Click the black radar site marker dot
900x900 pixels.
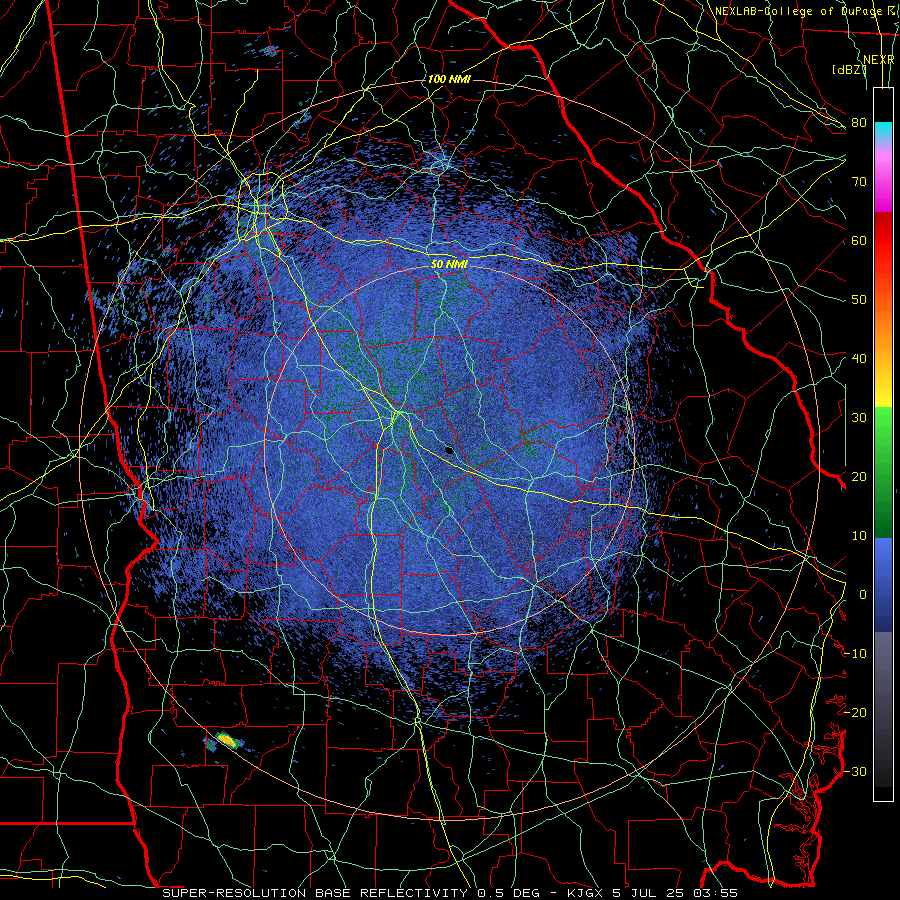[449, 450]
